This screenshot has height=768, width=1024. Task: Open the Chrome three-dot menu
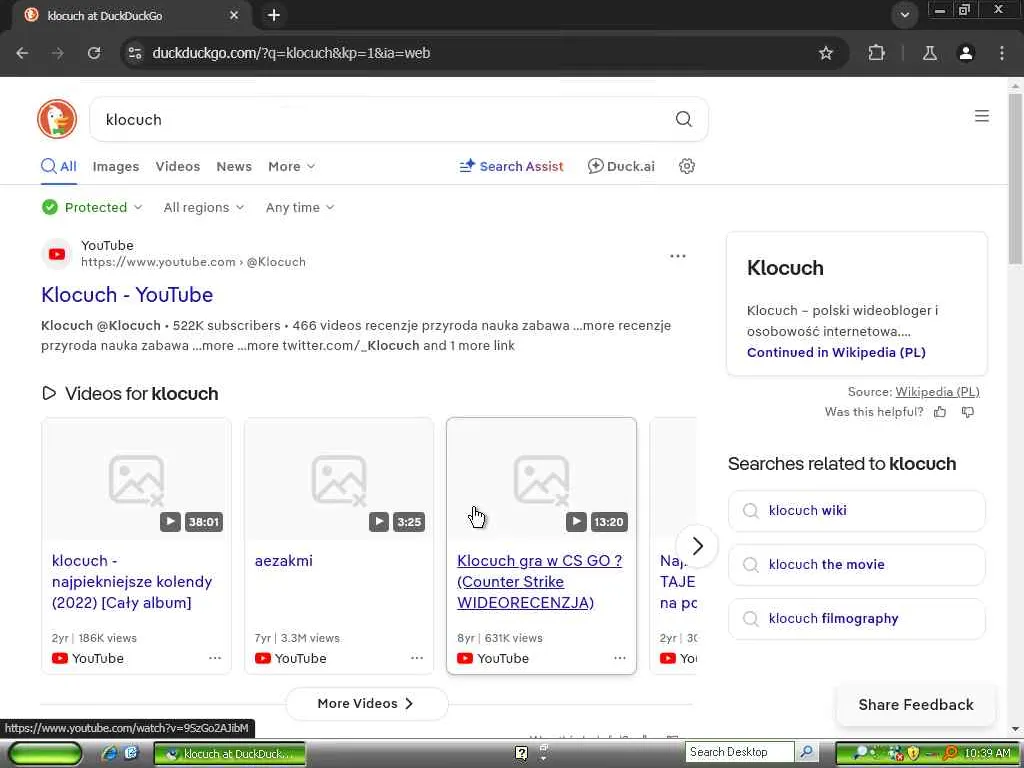click(1002, 53)
